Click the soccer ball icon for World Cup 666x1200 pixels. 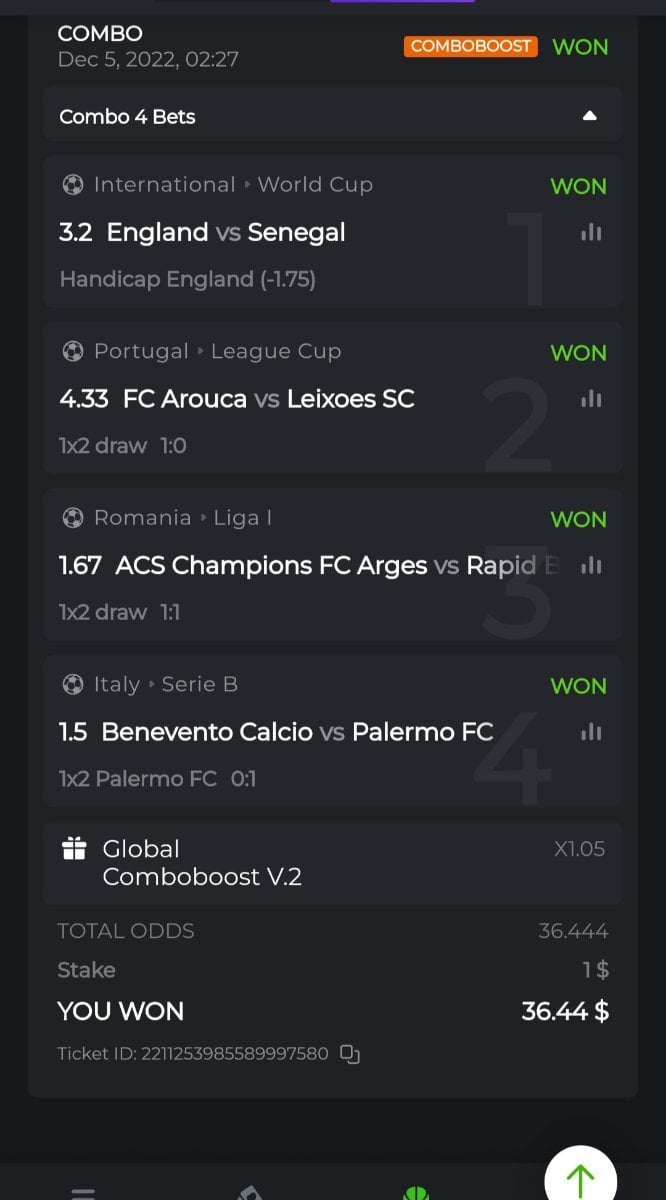tap(72, 185)
